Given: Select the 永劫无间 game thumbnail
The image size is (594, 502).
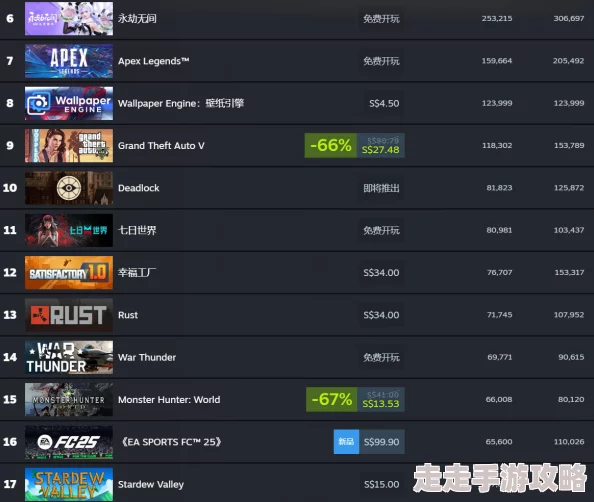Looking at the screenshot, I should (69, 19).
